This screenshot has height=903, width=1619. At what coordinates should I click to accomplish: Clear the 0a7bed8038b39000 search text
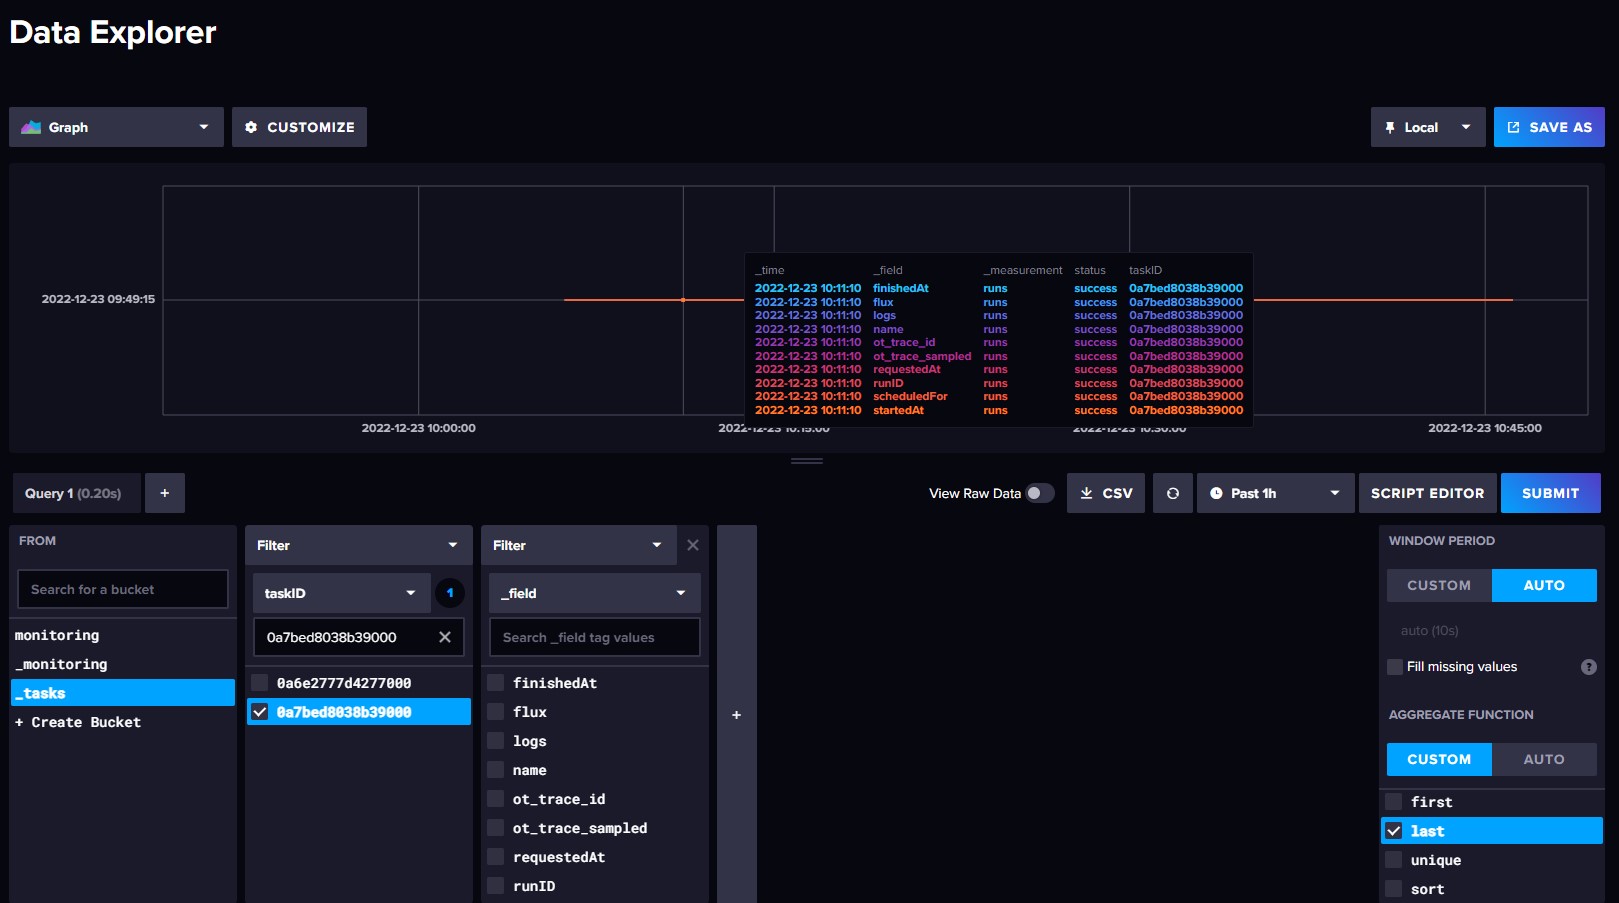click(445, 637)
